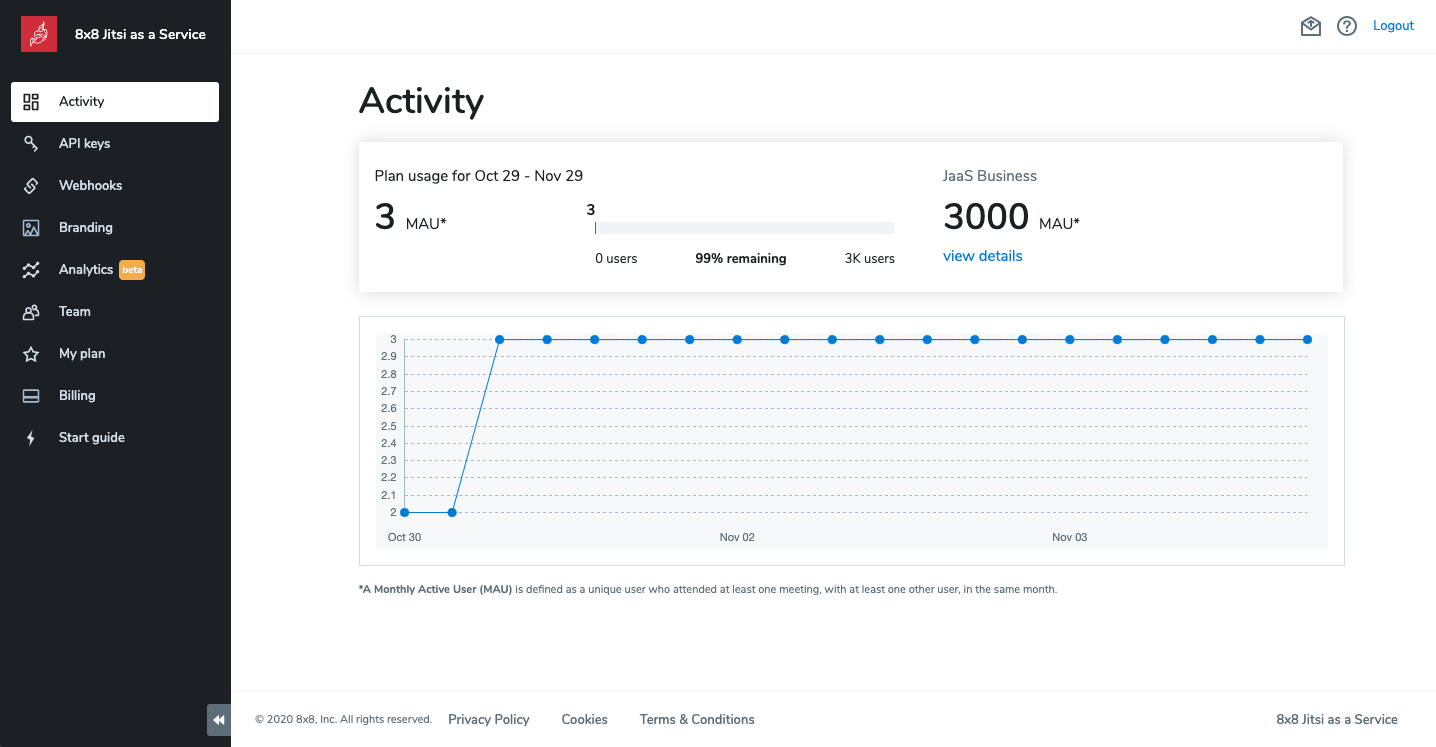The width and height of the screenshot is (1436, 747).
Task: Select Branding in the sidebar
Action: pyautogui.click(x=115, y=228)
